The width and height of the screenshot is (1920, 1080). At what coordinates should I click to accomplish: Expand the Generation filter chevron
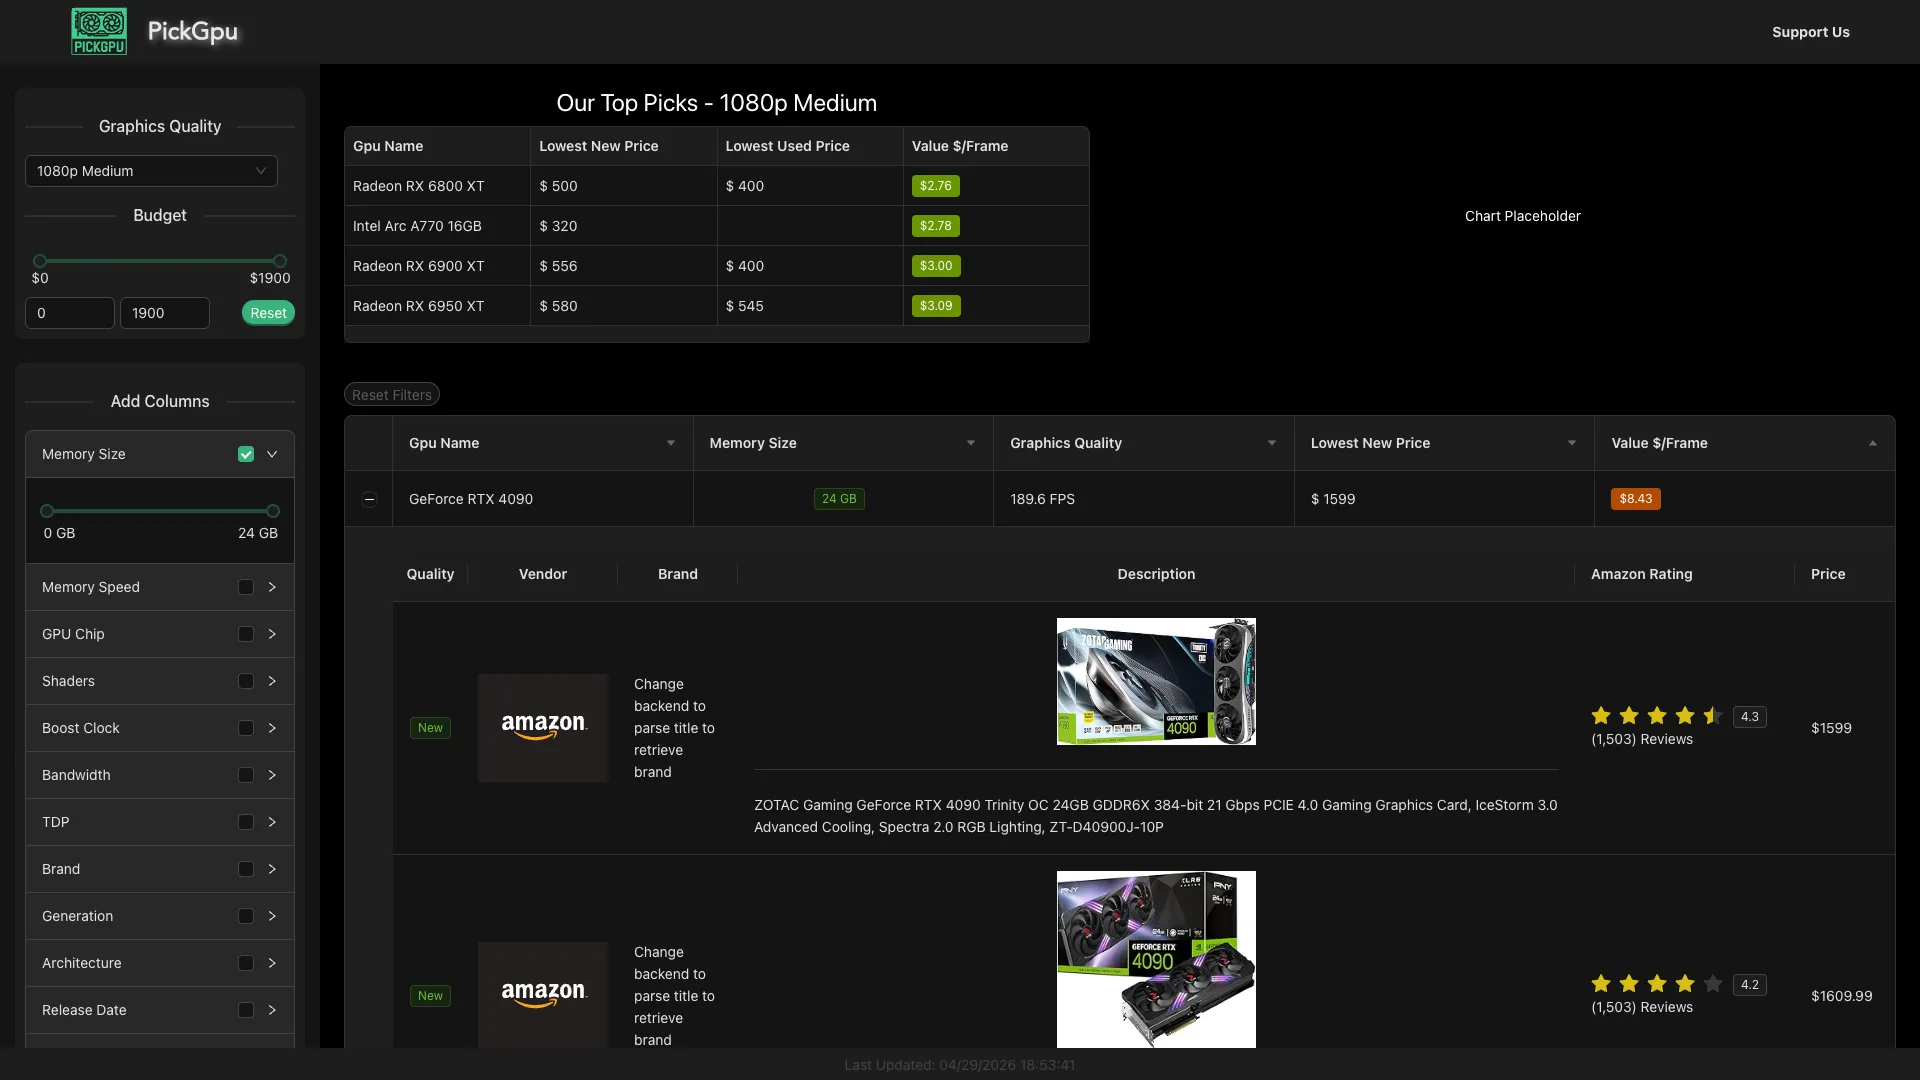[272, 916]
